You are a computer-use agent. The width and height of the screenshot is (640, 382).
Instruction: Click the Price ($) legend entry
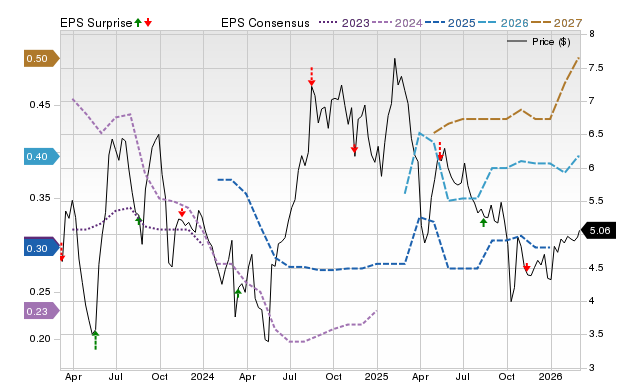[x=539, y=42]
